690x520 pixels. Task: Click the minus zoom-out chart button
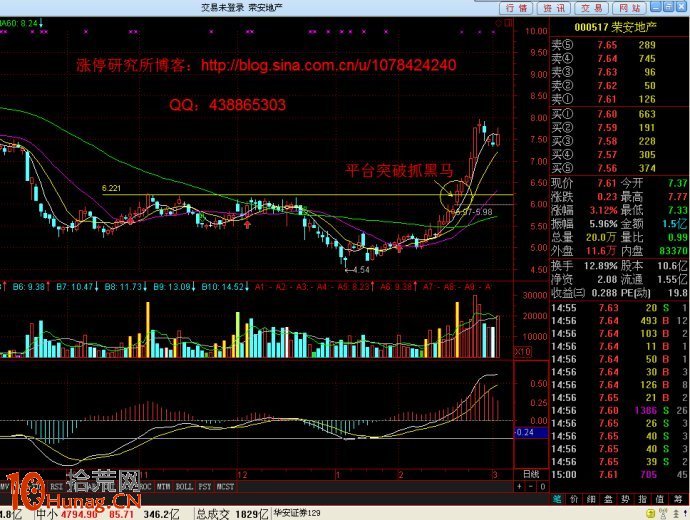[531, 487]
